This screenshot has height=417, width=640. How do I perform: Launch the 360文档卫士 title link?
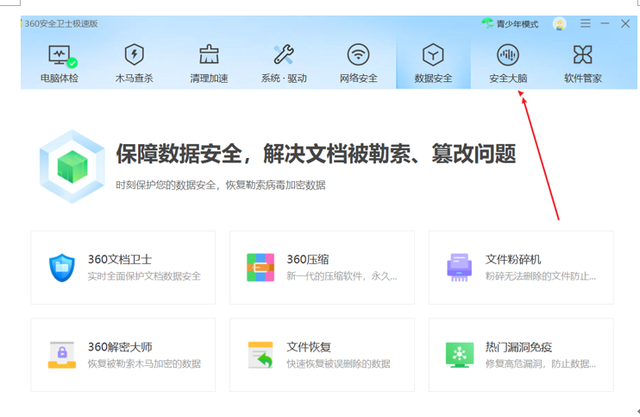pyautogui.click(x=120, y=259)
